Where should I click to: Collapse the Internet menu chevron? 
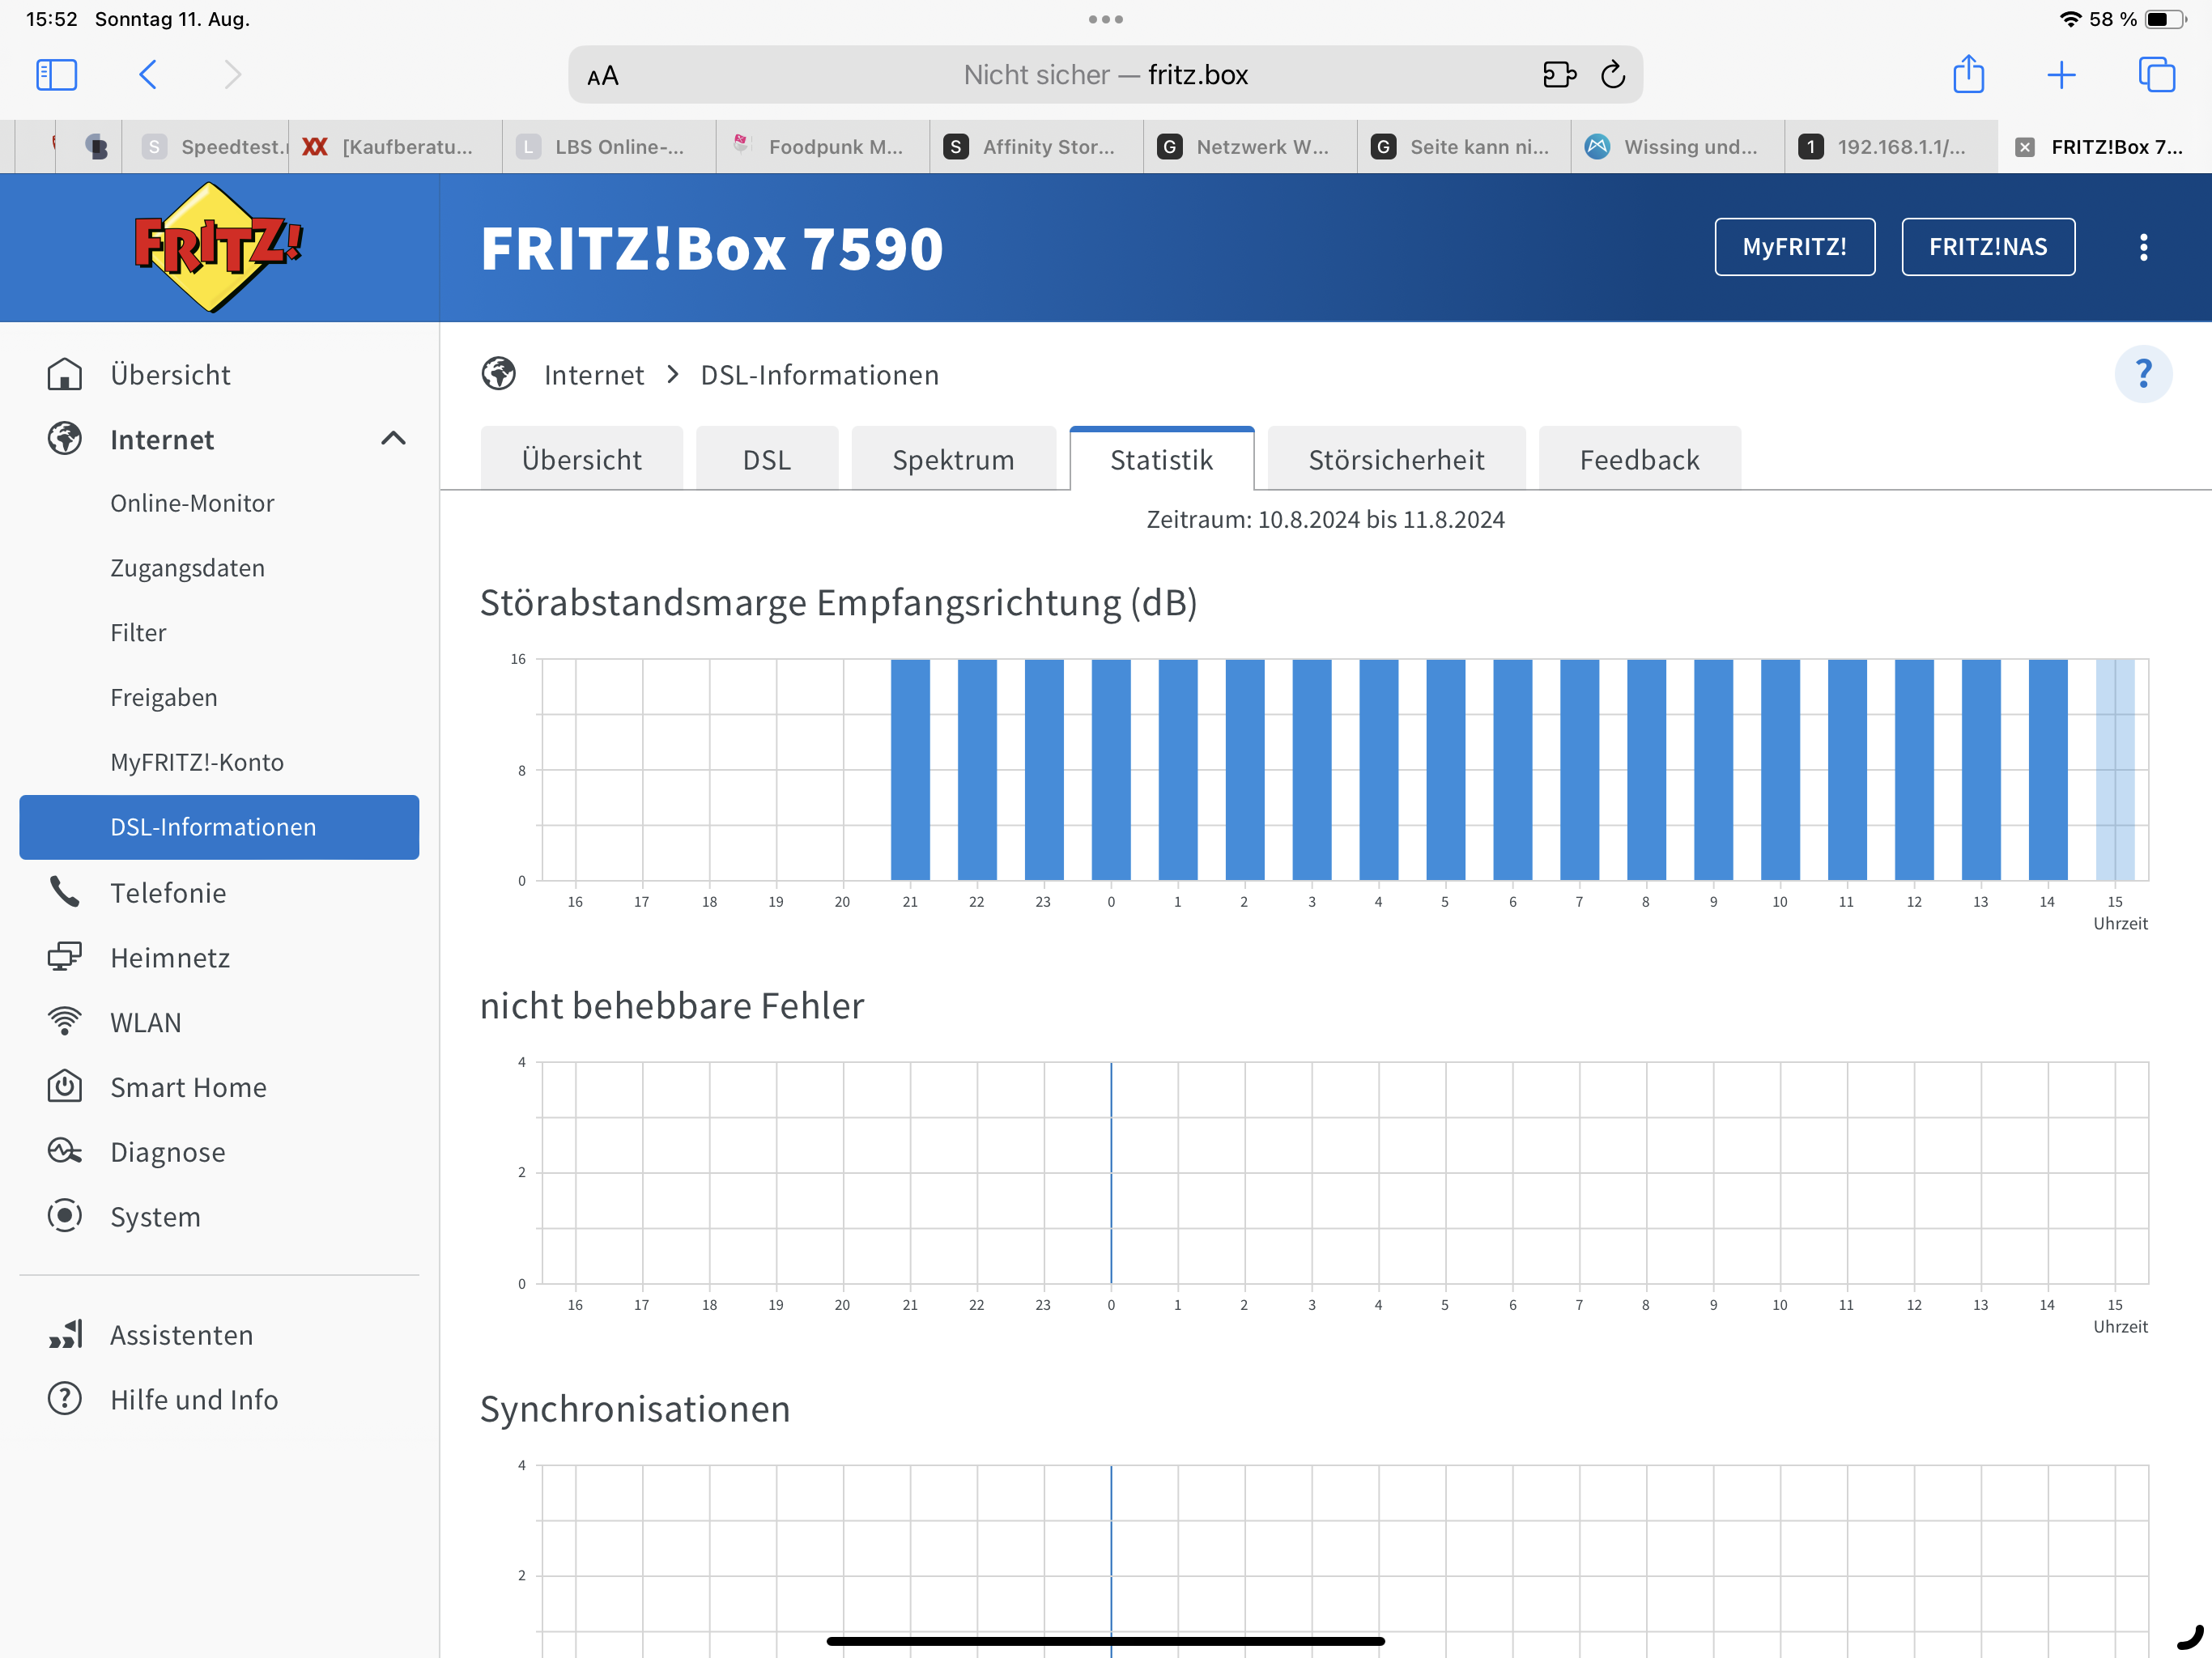[393, 439]
